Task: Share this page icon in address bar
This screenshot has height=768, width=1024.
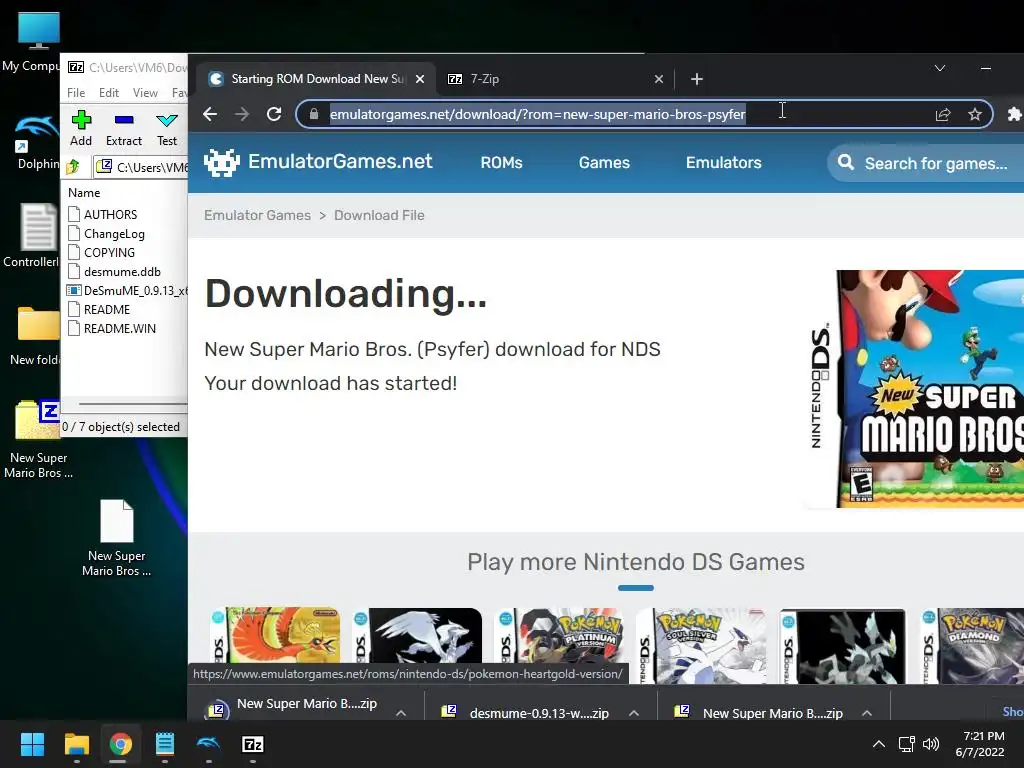Action: (943, 114)
